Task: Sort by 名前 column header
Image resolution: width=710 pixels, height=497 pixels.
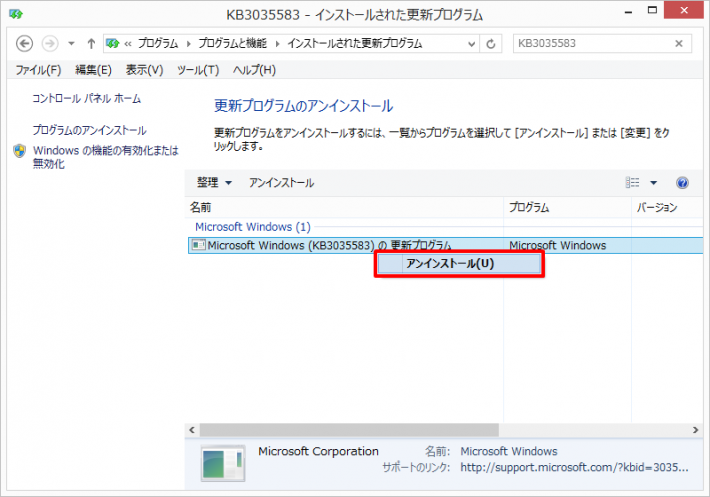Action: point(344,207)
